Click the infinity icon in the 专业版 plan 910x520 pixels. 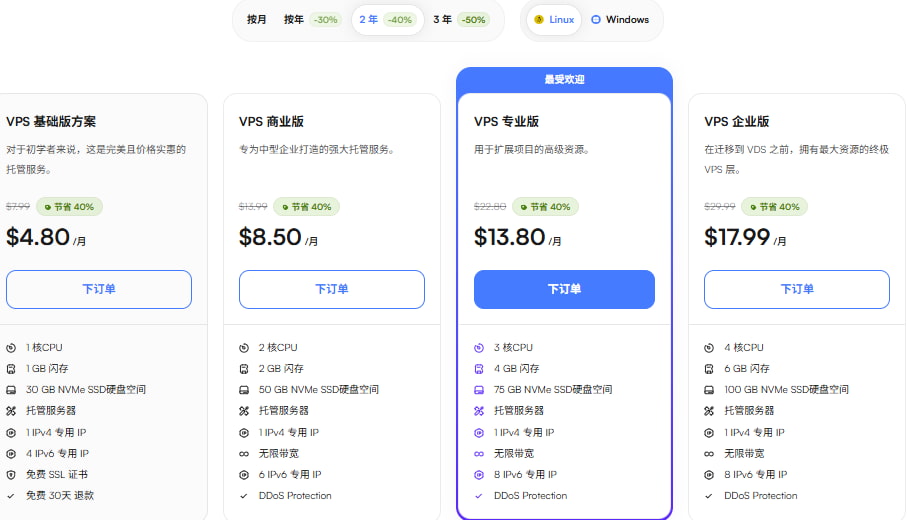(x=479, y=454)
